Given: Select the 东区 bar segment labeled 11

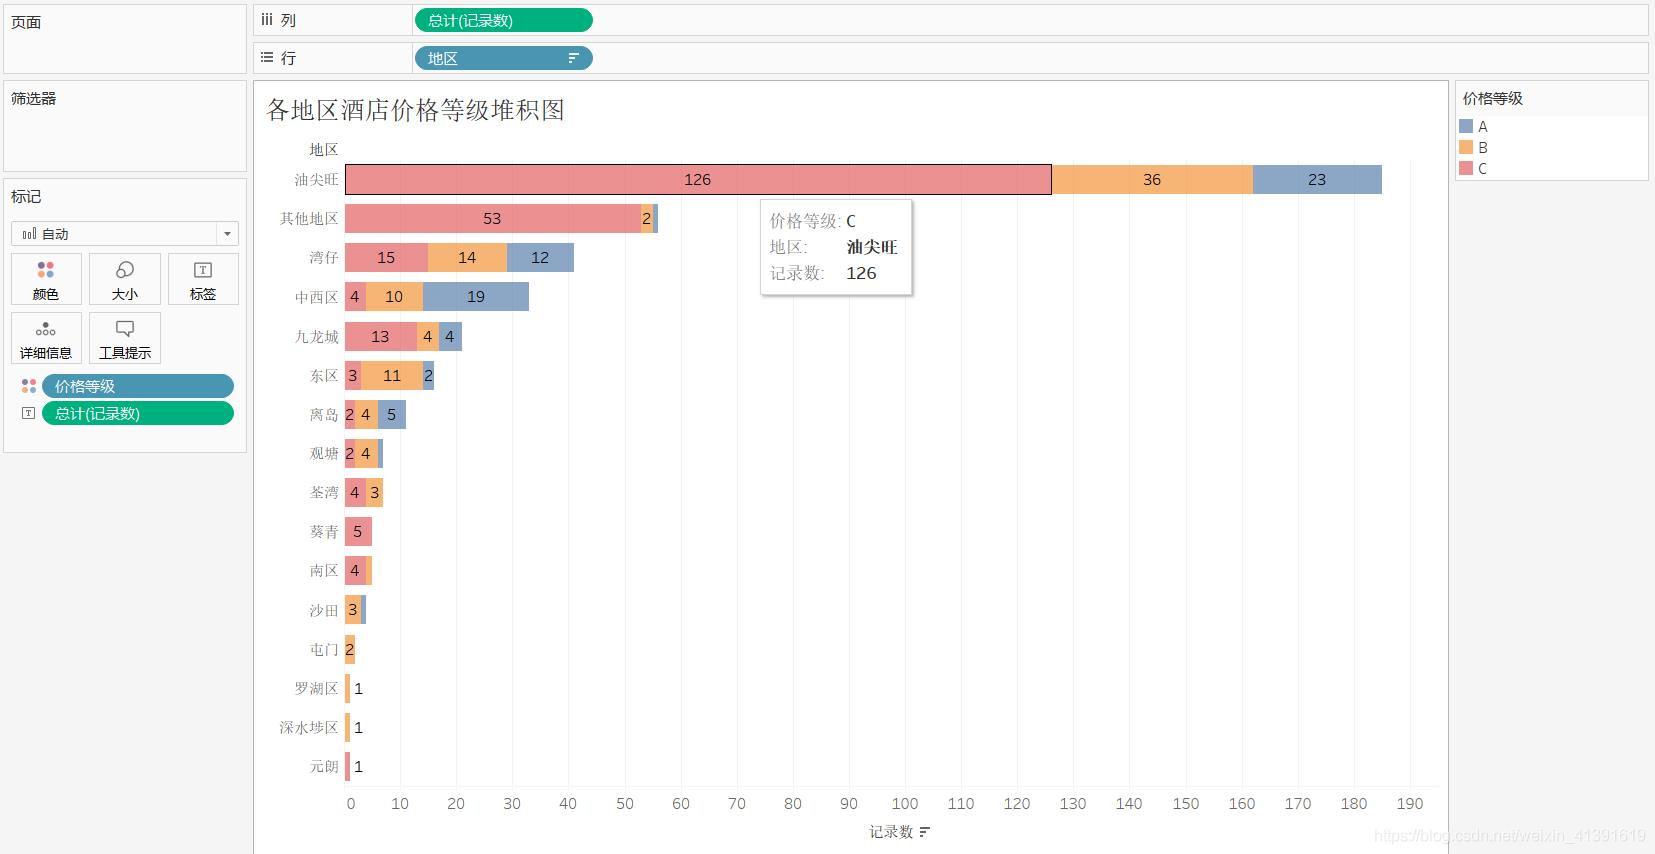Looking at the screenshot, I should (392, 375).
